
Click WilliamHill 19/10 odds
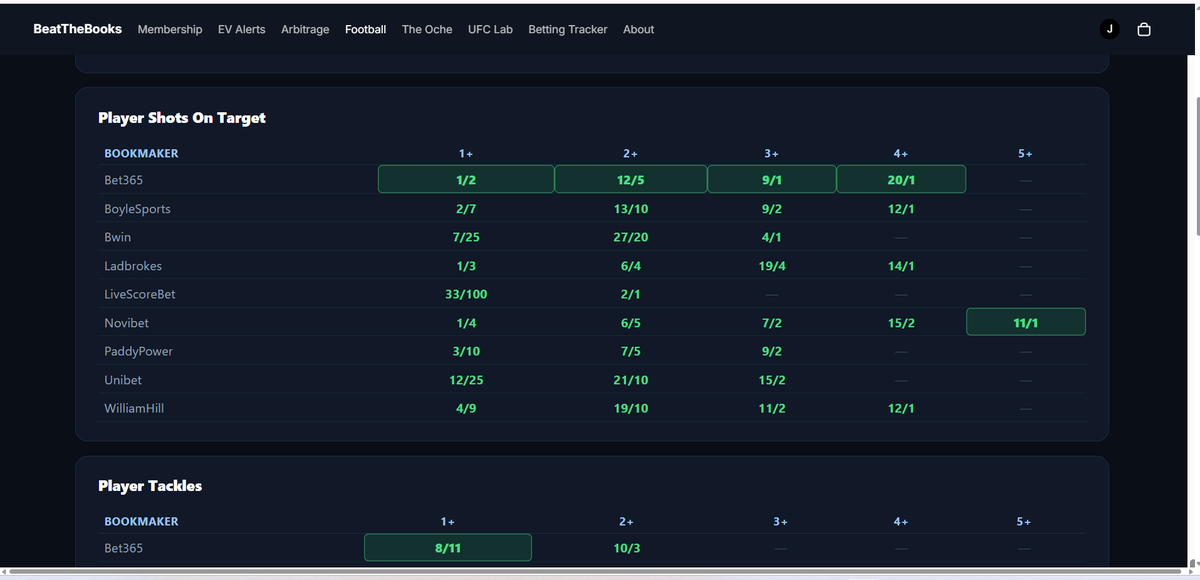click(x=631, y=408)
